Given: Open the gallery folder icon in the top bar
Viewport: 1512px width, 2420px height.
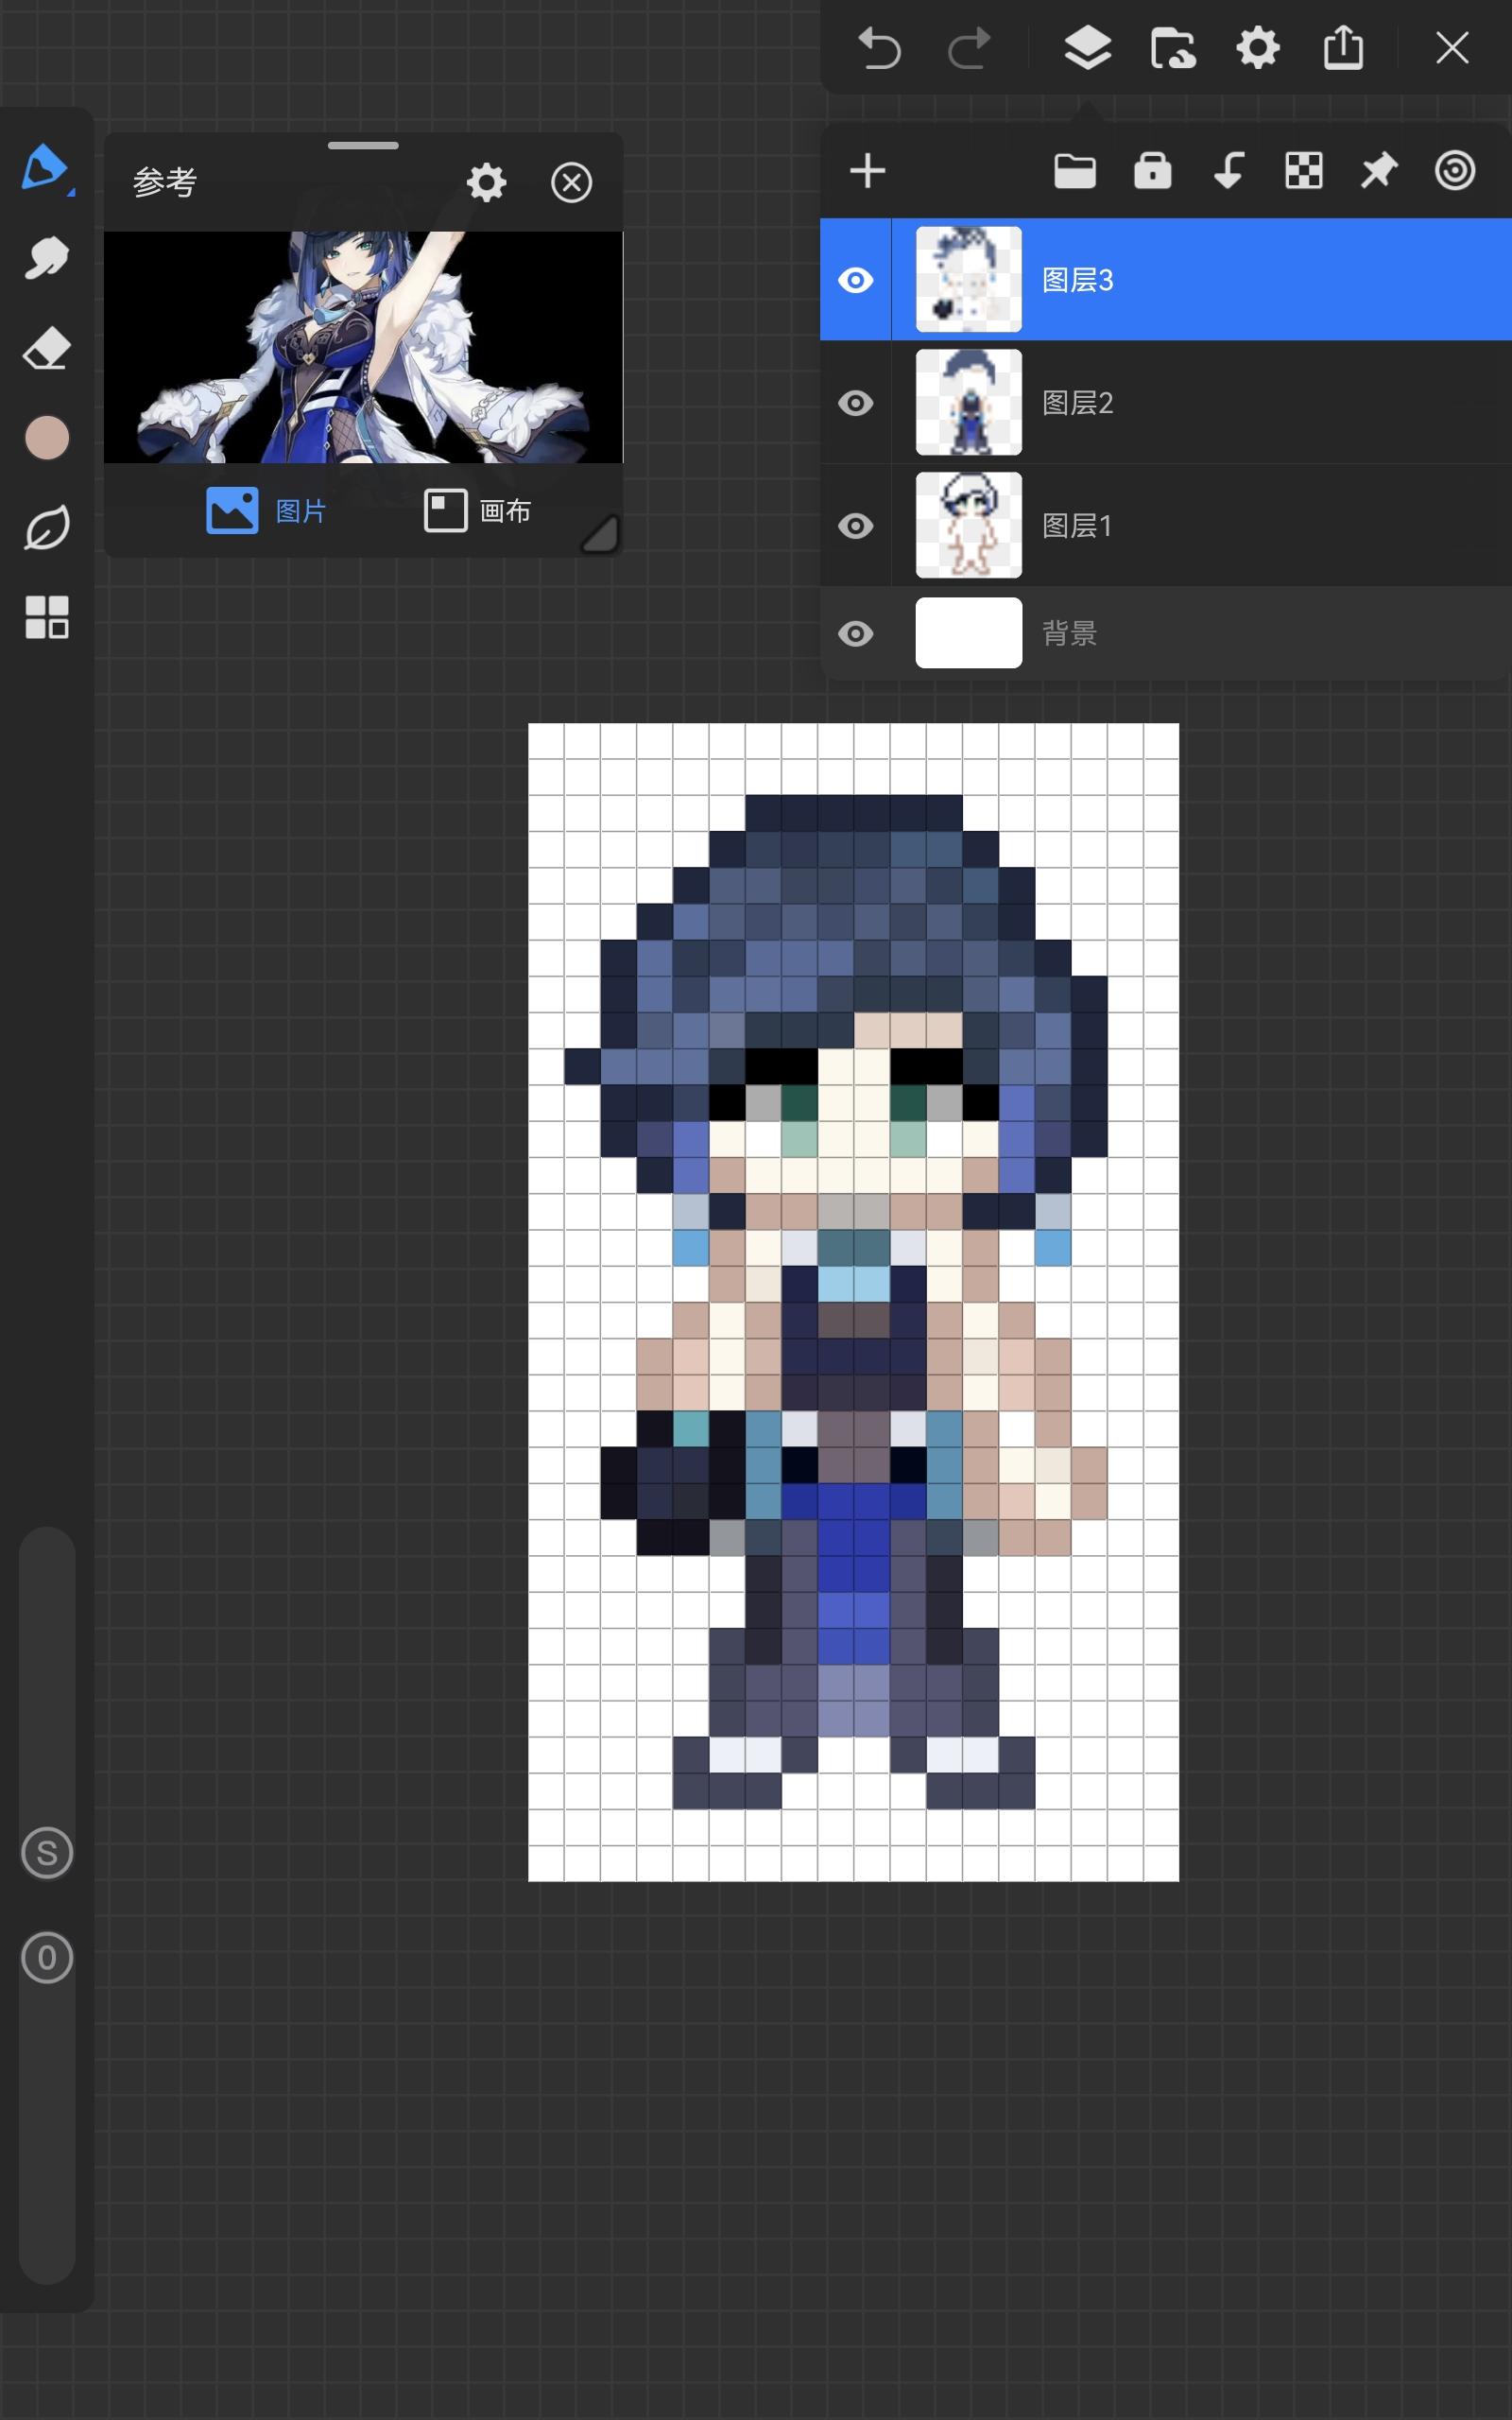Looking at the screenshot, I should coord(1172,48).
